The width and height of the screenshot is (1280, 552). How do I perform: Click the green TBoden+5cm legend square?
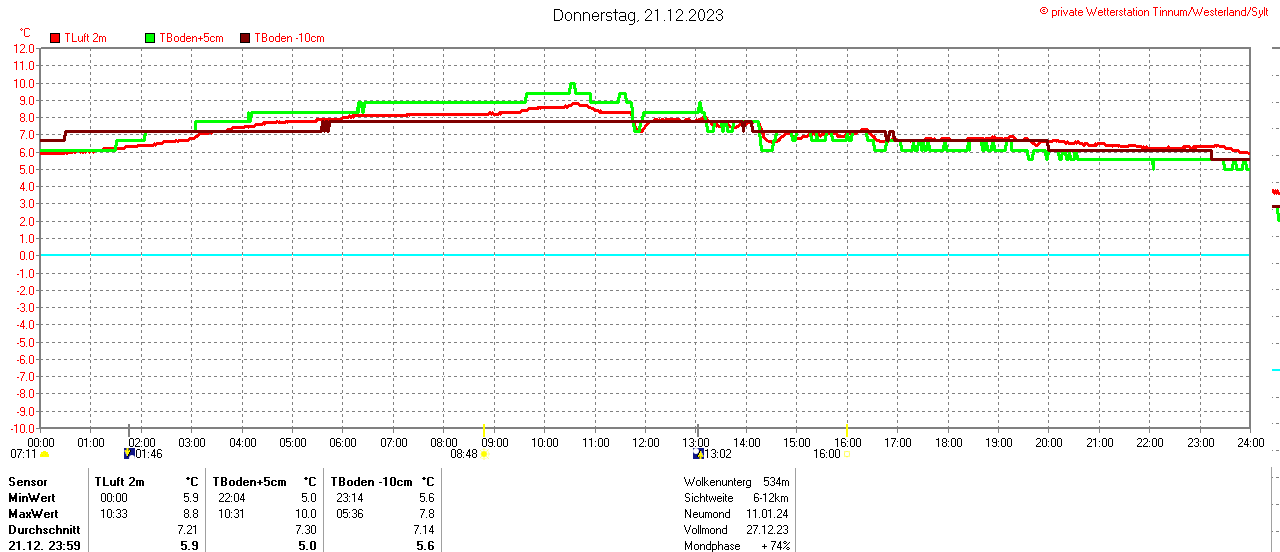point(151,38)
